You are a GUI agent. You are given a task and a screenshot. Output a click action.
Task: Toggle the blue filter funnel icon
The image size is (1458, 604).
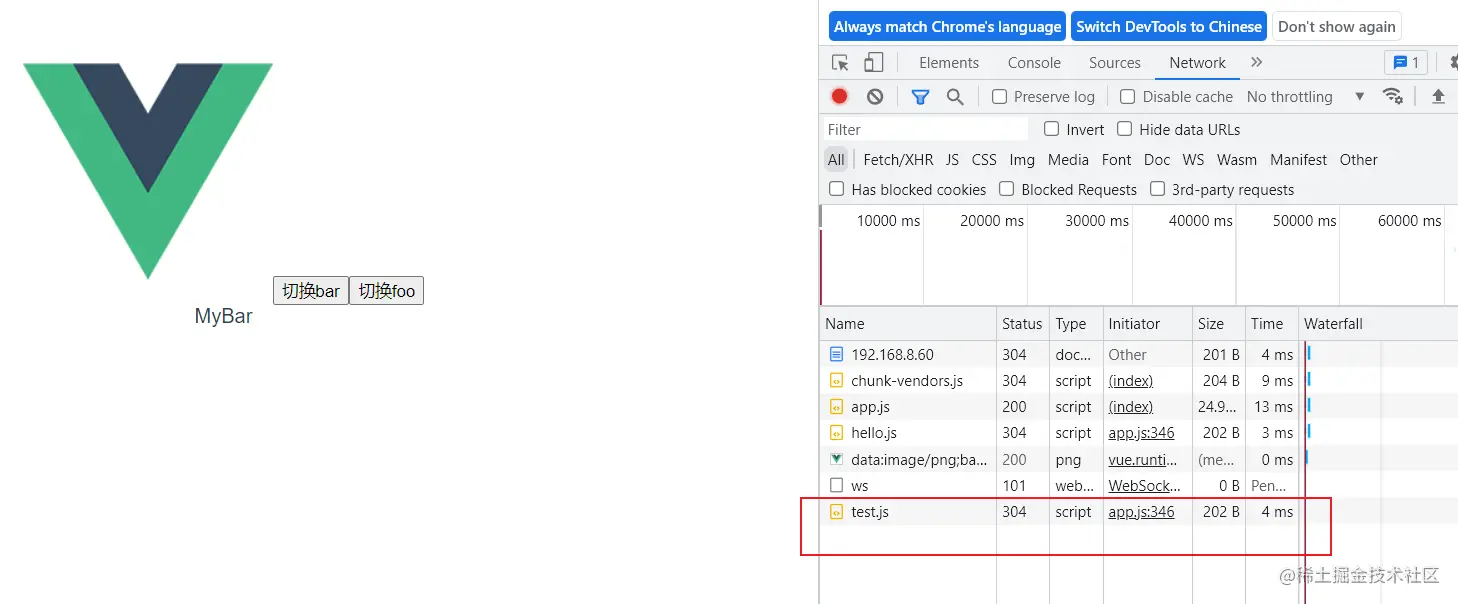[920, 96]
